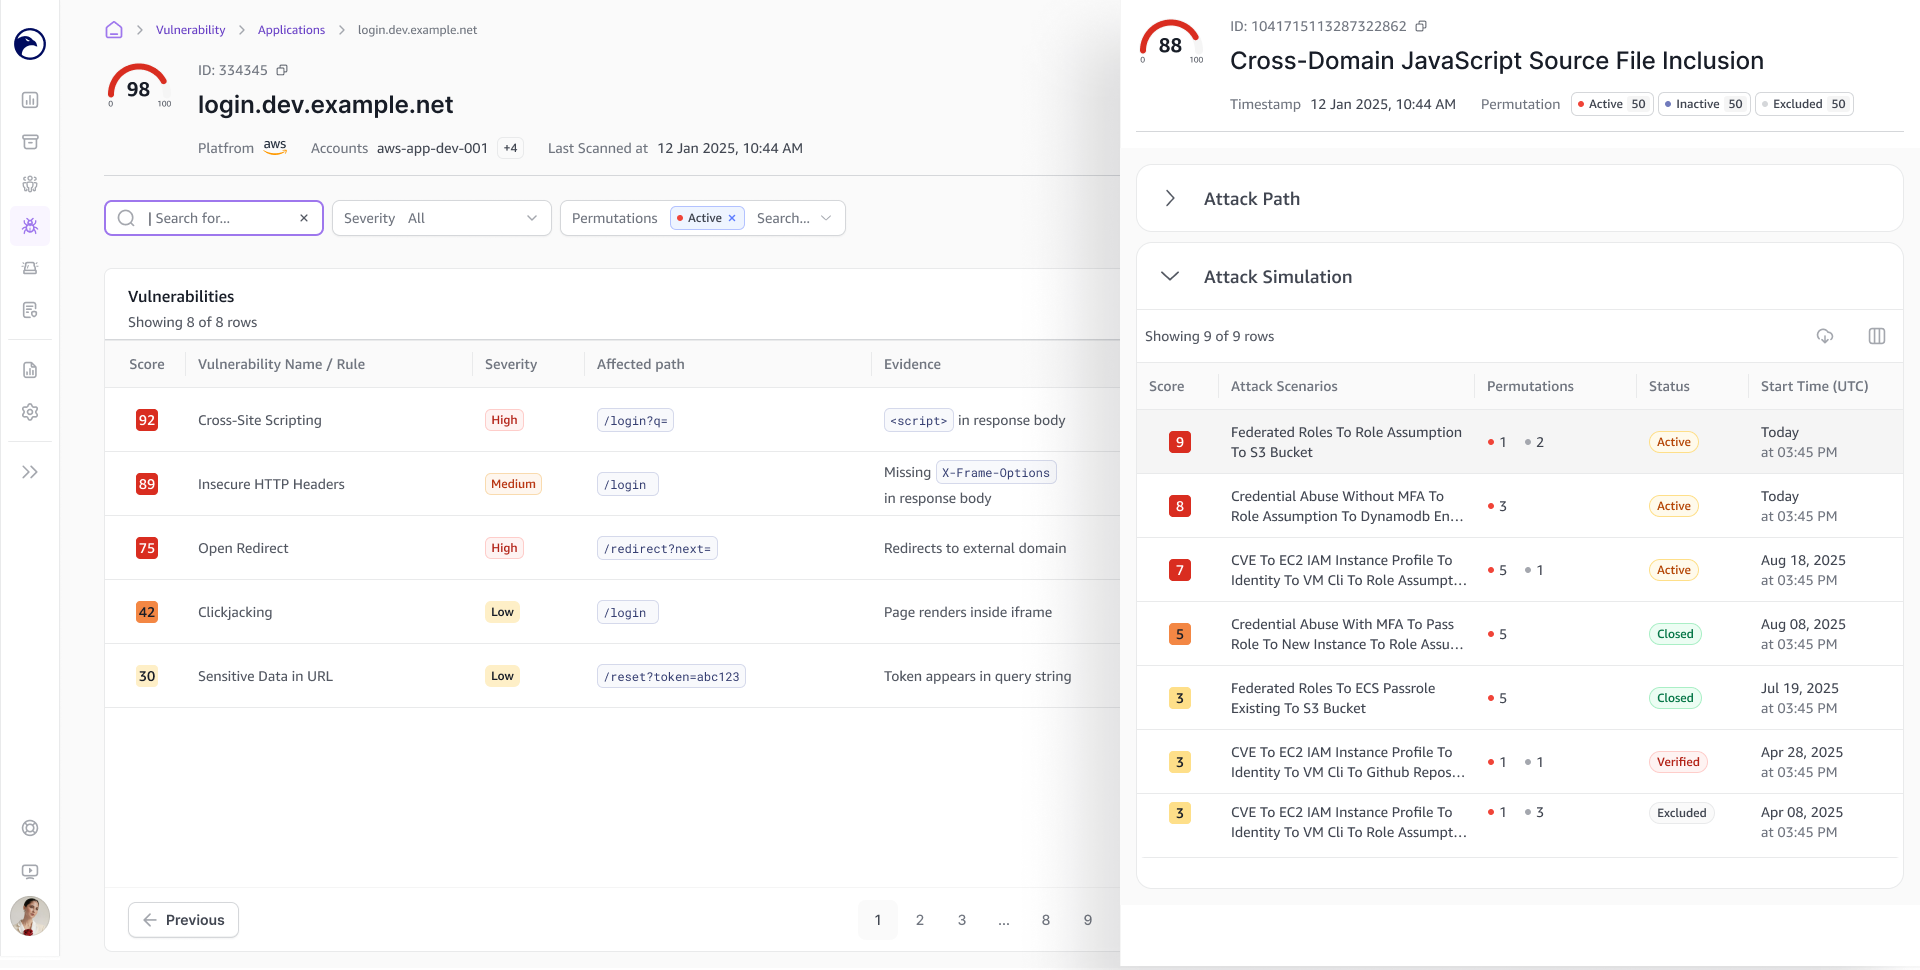
Task: Open the reports file icon in the sidebar
Action: [30, 370]
